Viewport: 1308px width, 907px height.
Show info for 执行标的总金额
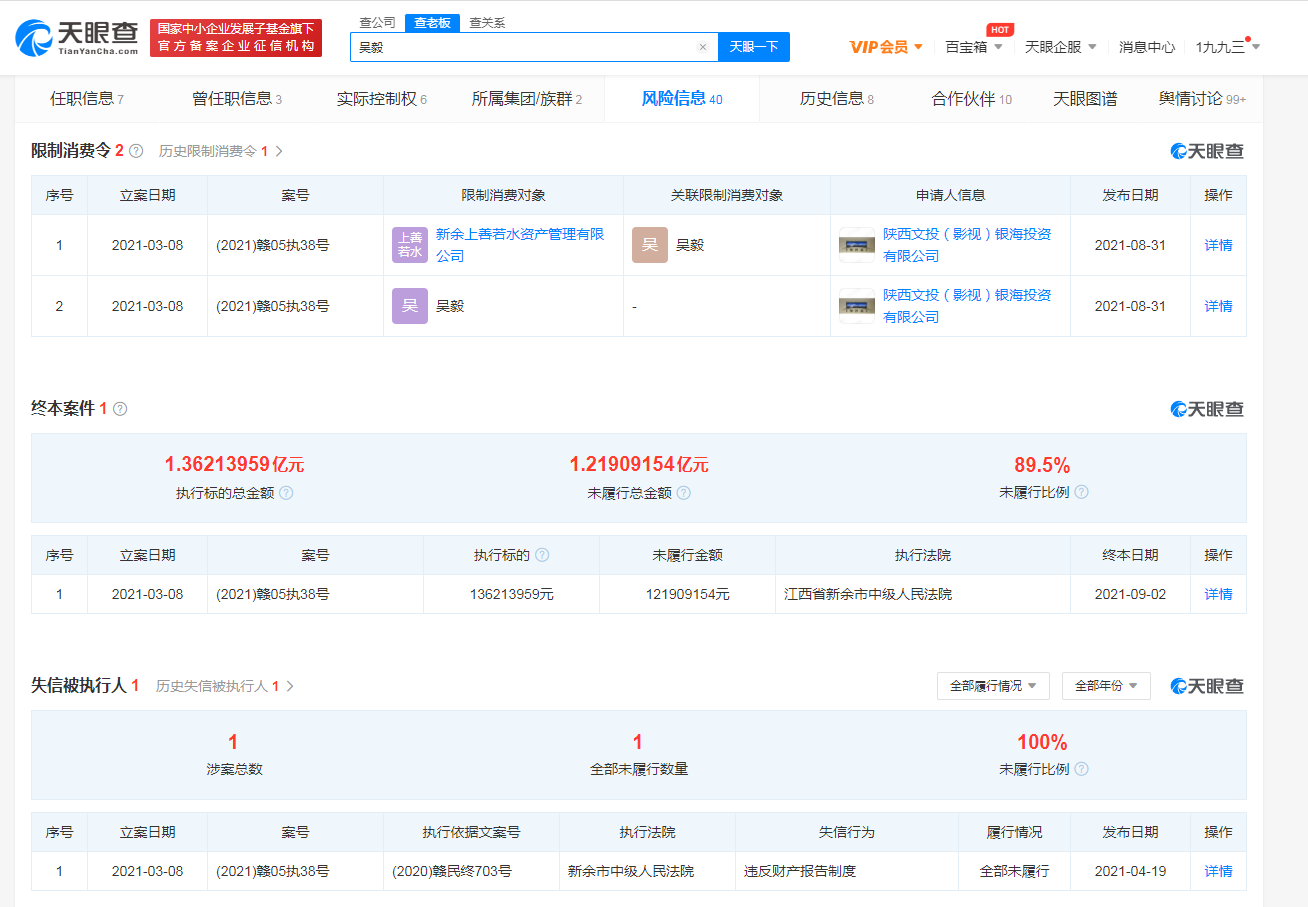pos(286,493)
